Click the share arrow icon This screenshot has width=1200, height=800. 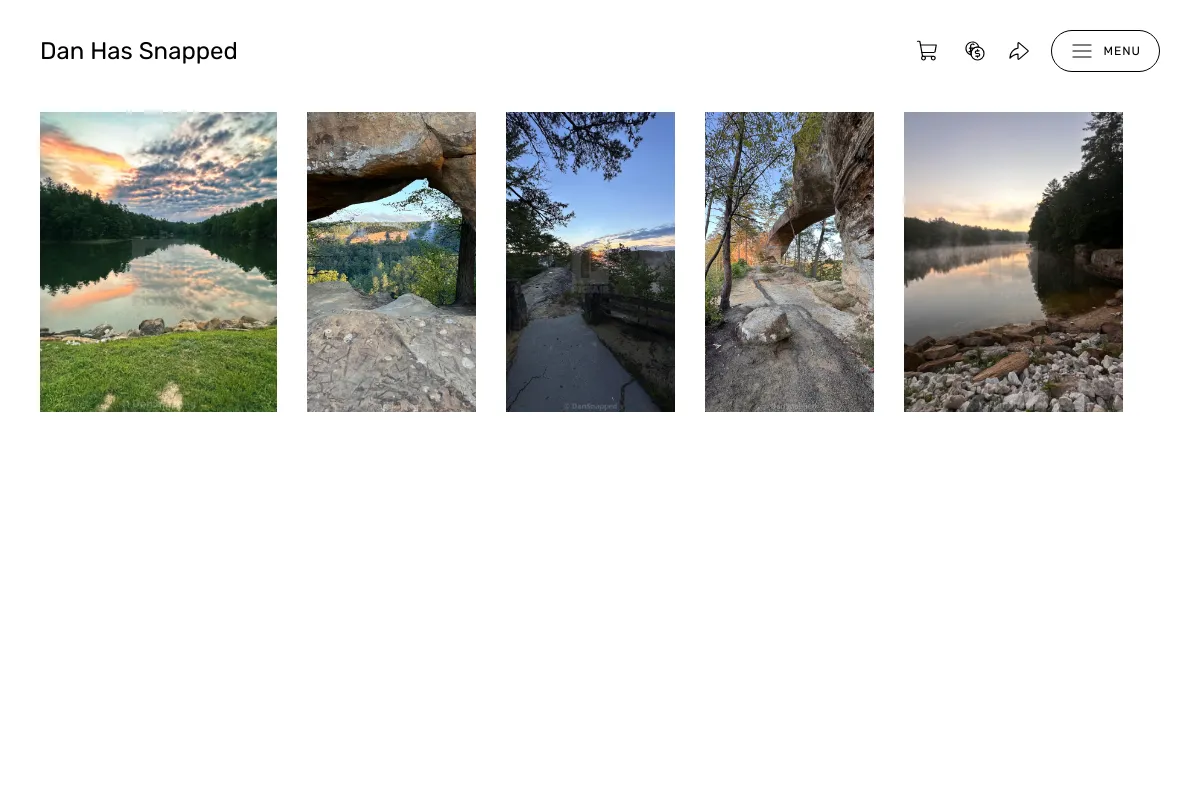[x=1019, y=51]
